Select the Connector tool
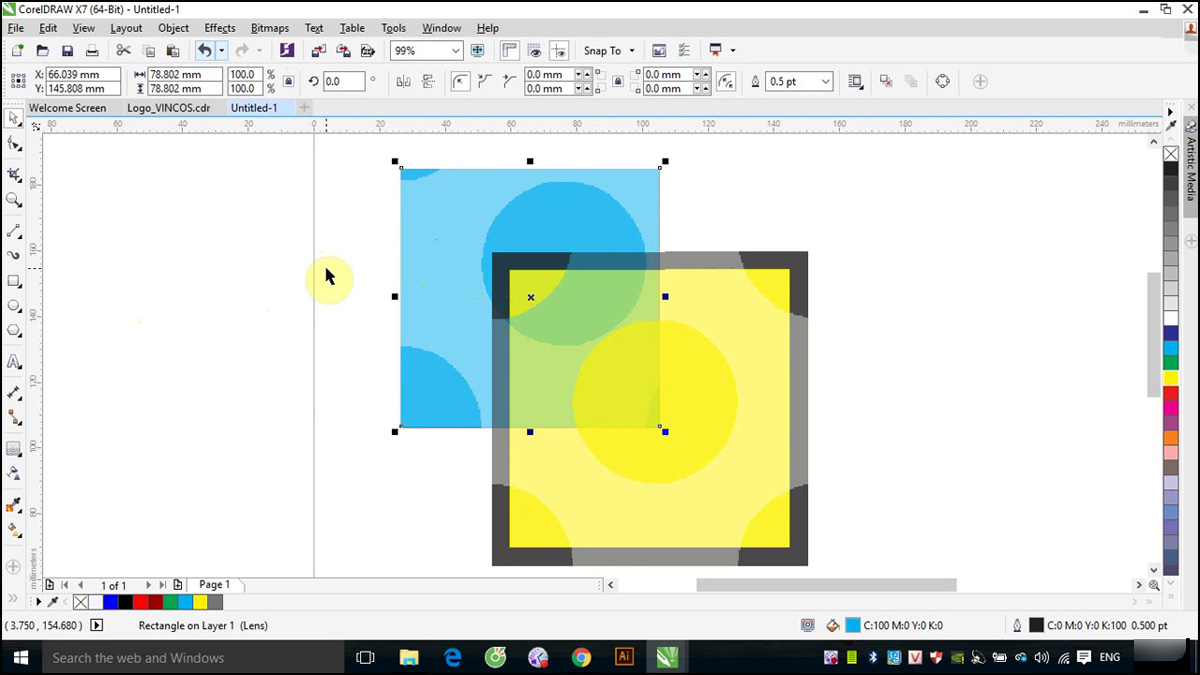The width and height of the screenshot is (1200, 675). coord(14,418)
